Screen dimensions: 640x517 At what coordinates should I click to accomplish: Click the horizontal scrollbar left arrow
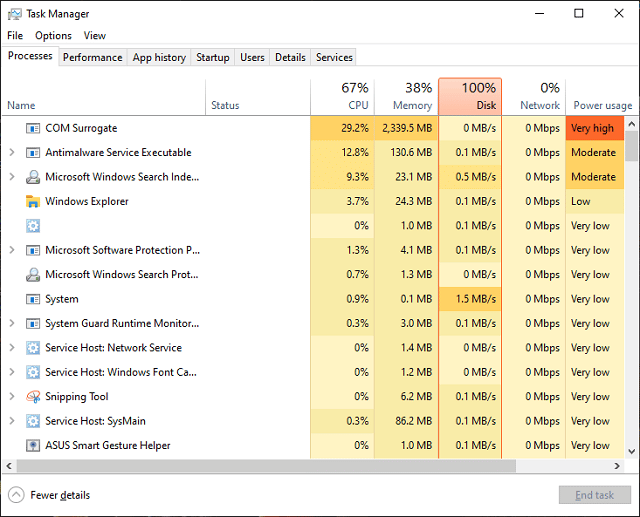(9, 466)
